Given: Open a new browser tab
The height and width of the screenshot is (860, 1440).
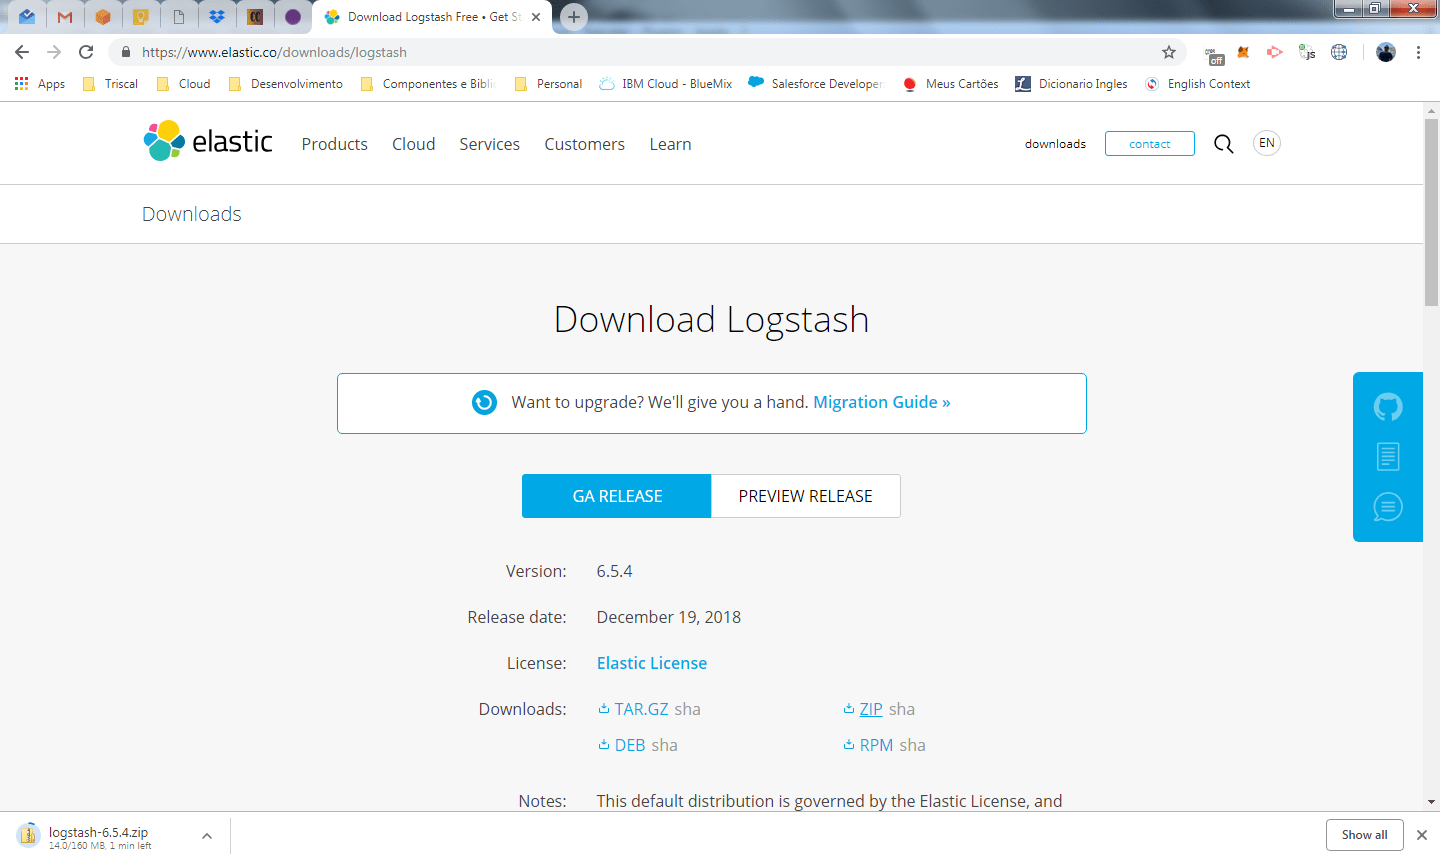Looking at the screenshot, I should (574, 17).
